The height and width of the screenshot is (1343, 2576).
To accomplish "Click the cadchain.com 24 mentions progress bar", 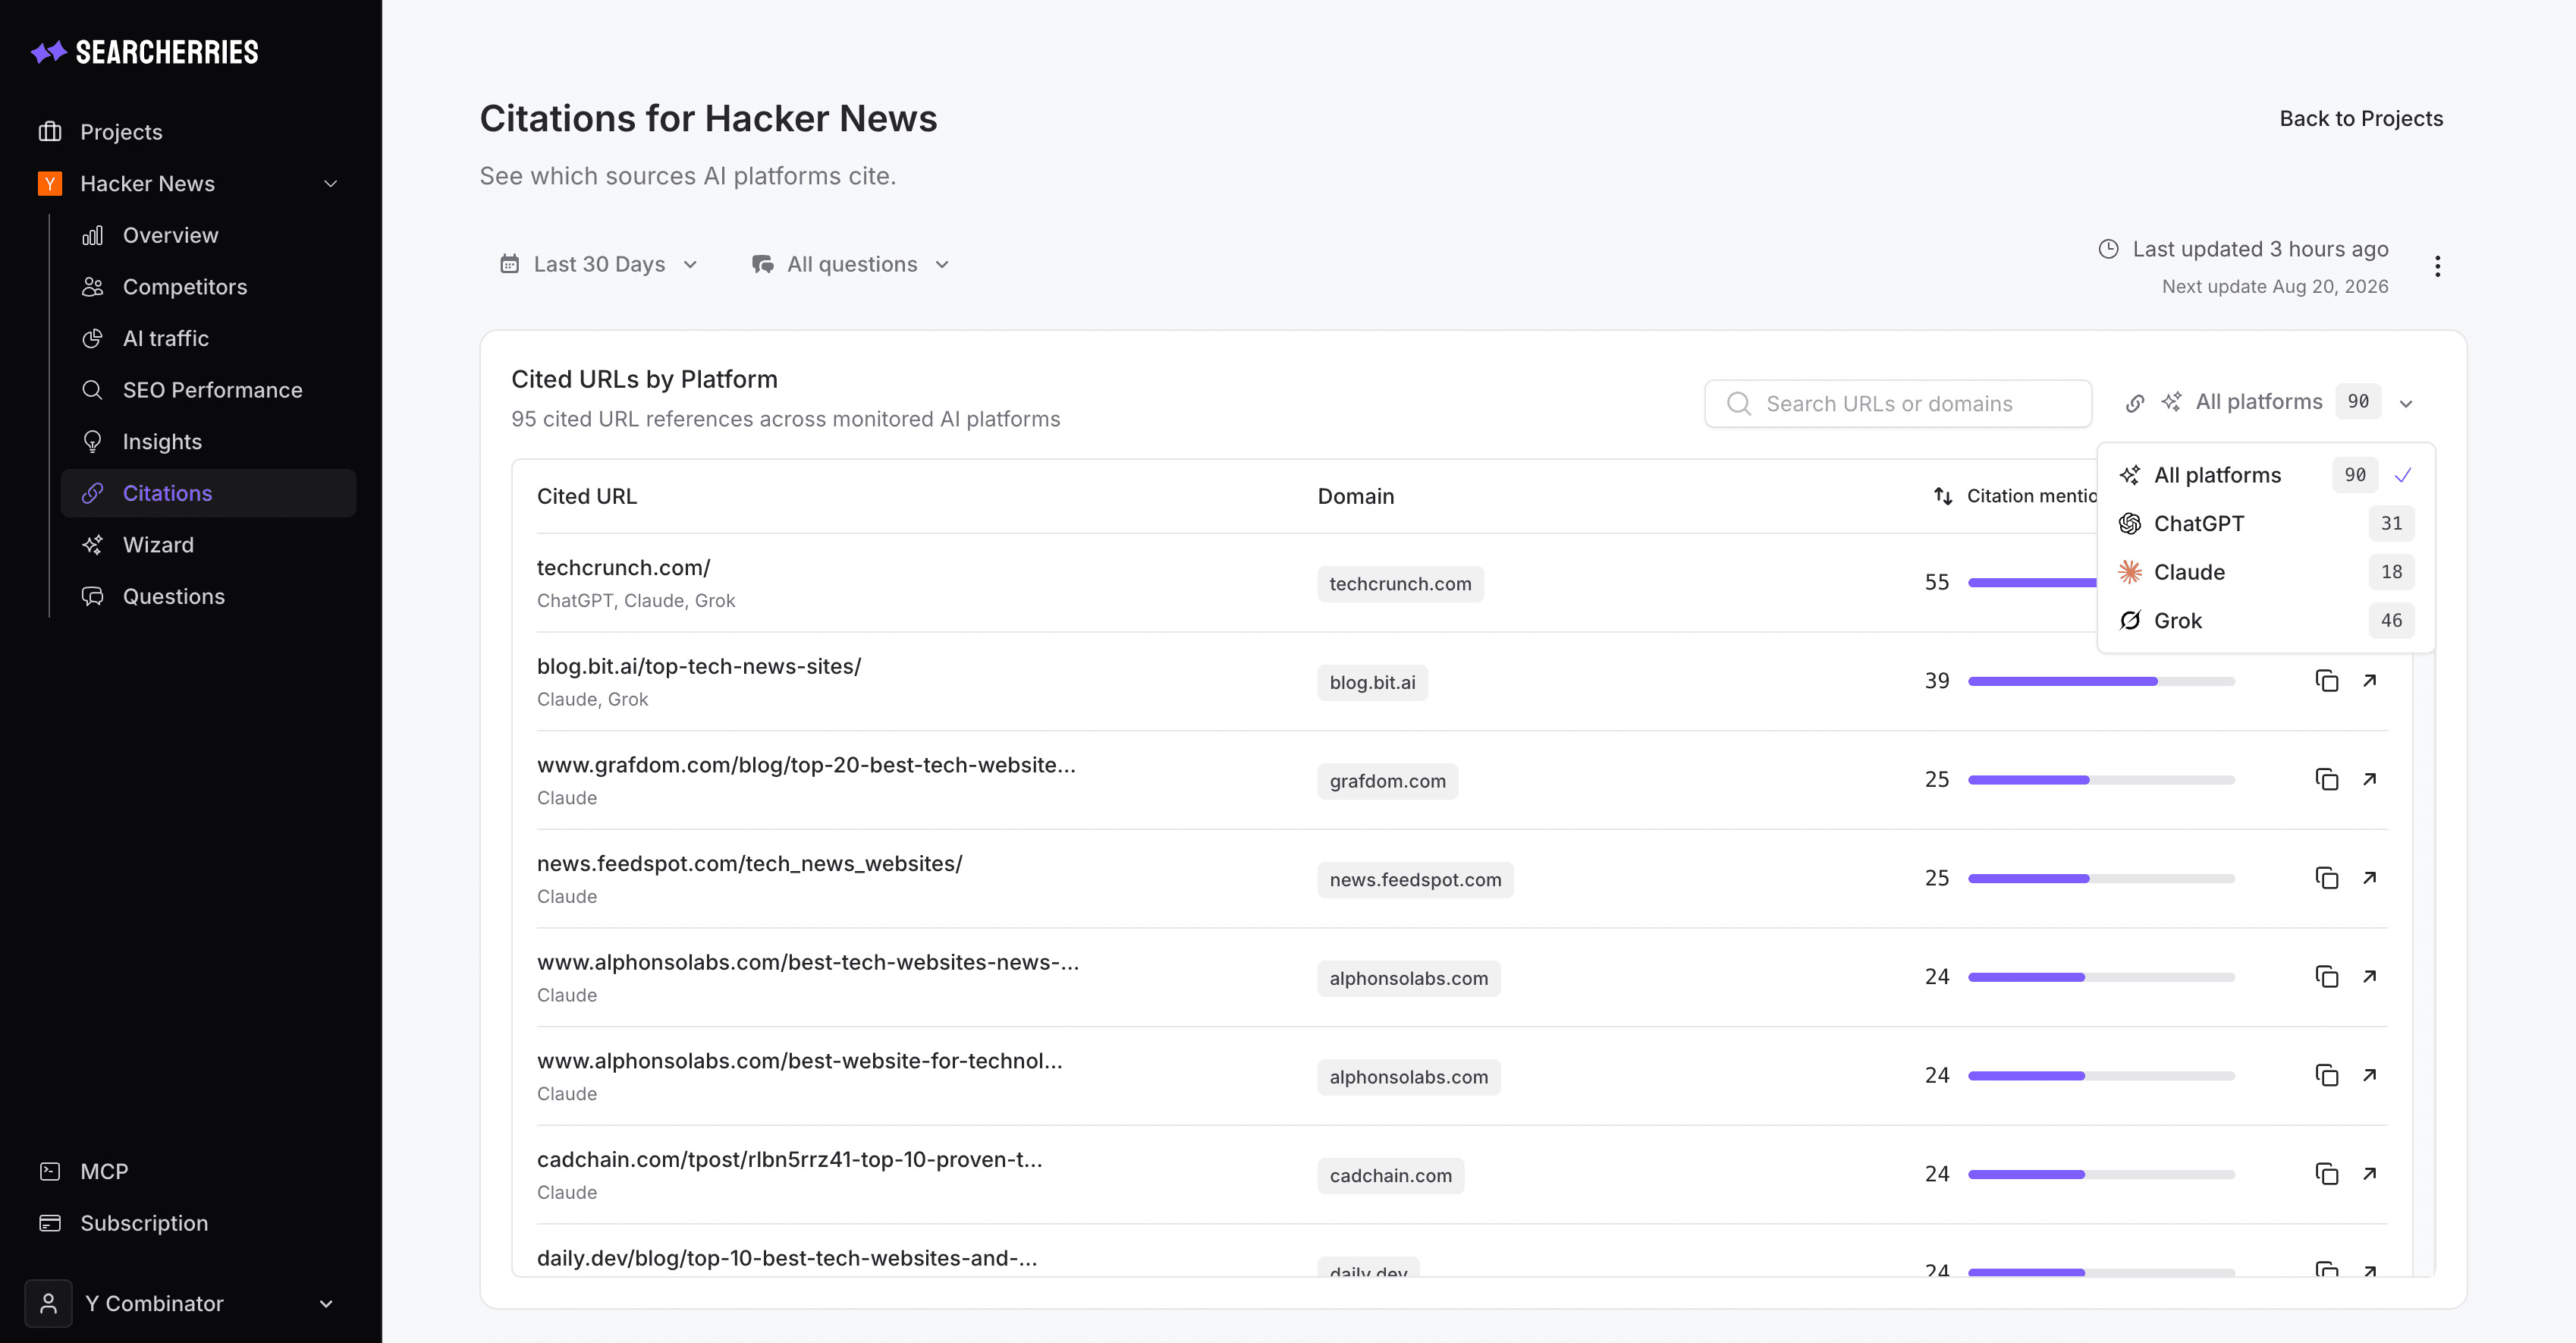I will (x=2101, y=1174).
